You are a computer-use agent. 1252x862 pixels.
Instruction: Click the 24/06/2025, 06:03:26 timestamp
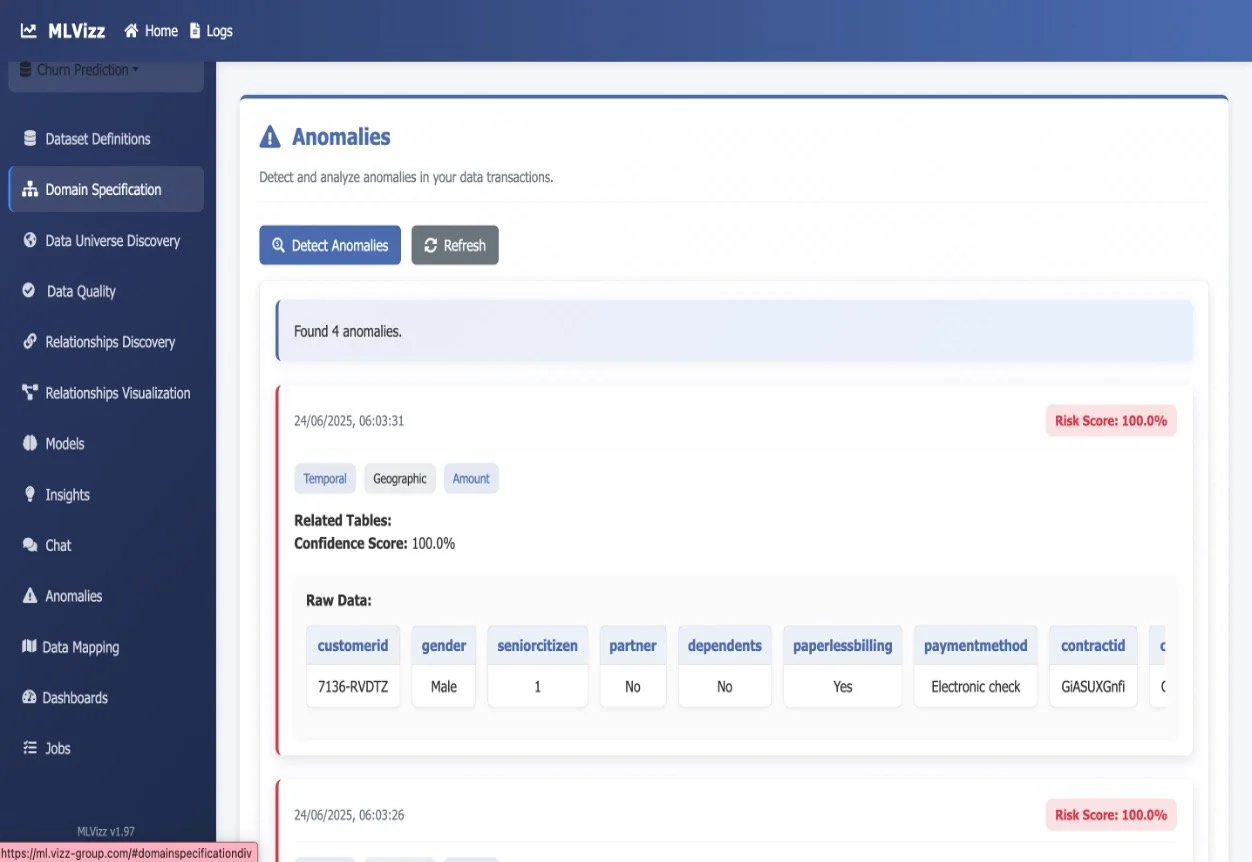pos(349,815)
